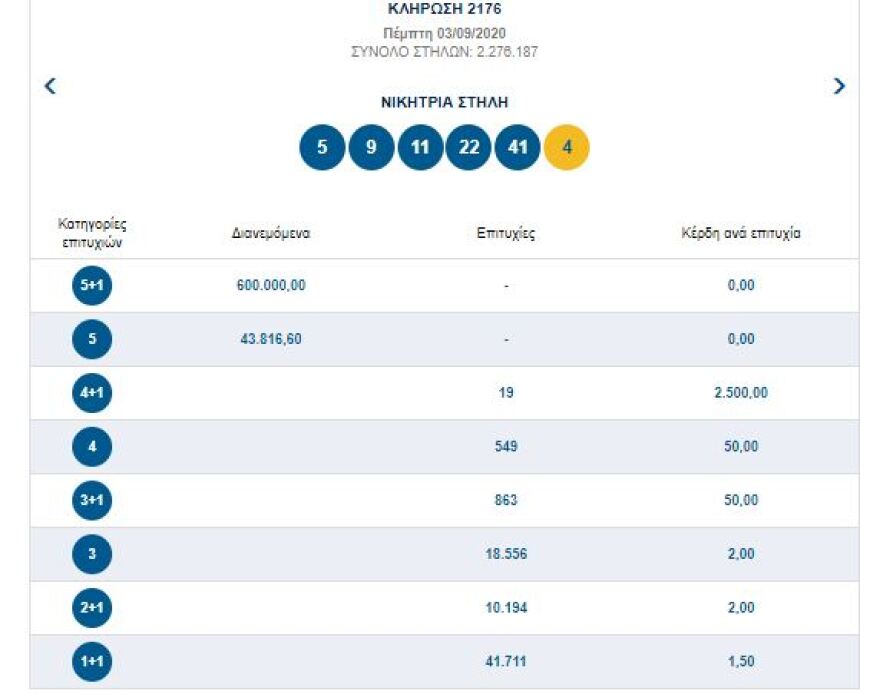This screenshot has height=694, width=880.
Task: Click the draw date 03/09/2020
Action: point(447,31)
